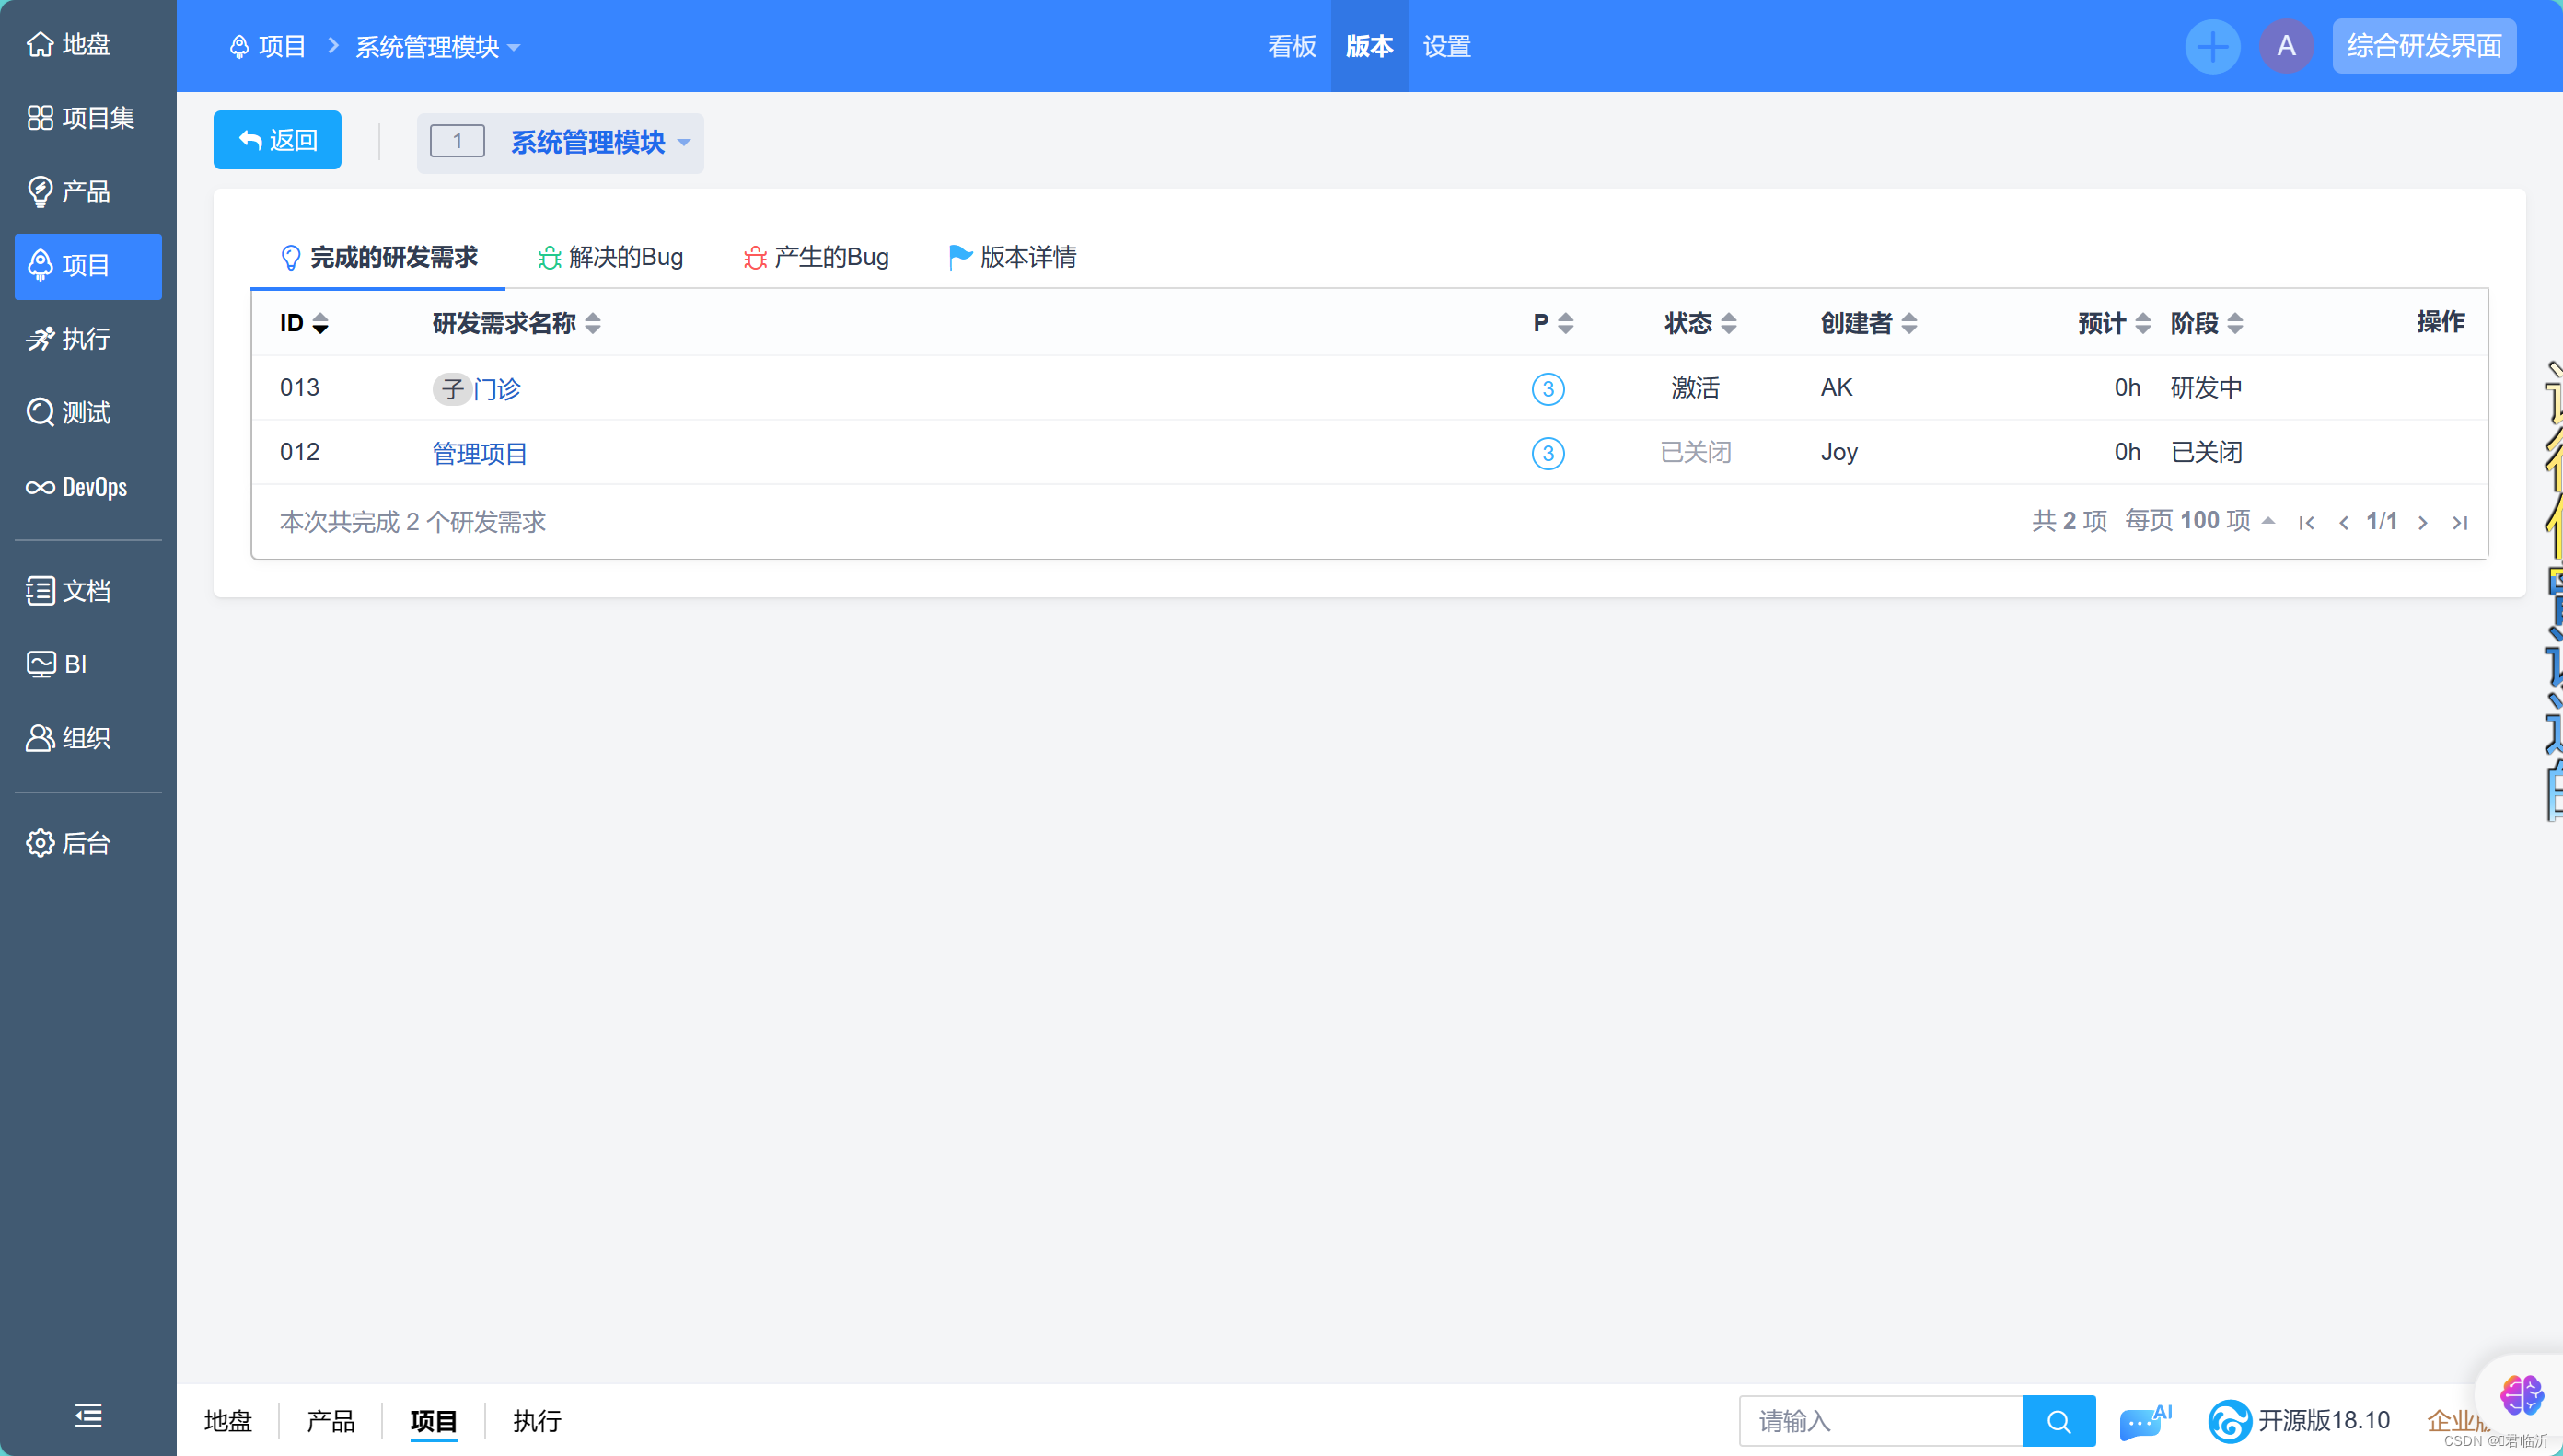Click the 返回 back button
This screenshot has height=1456, width=2563.
[277, 140]
